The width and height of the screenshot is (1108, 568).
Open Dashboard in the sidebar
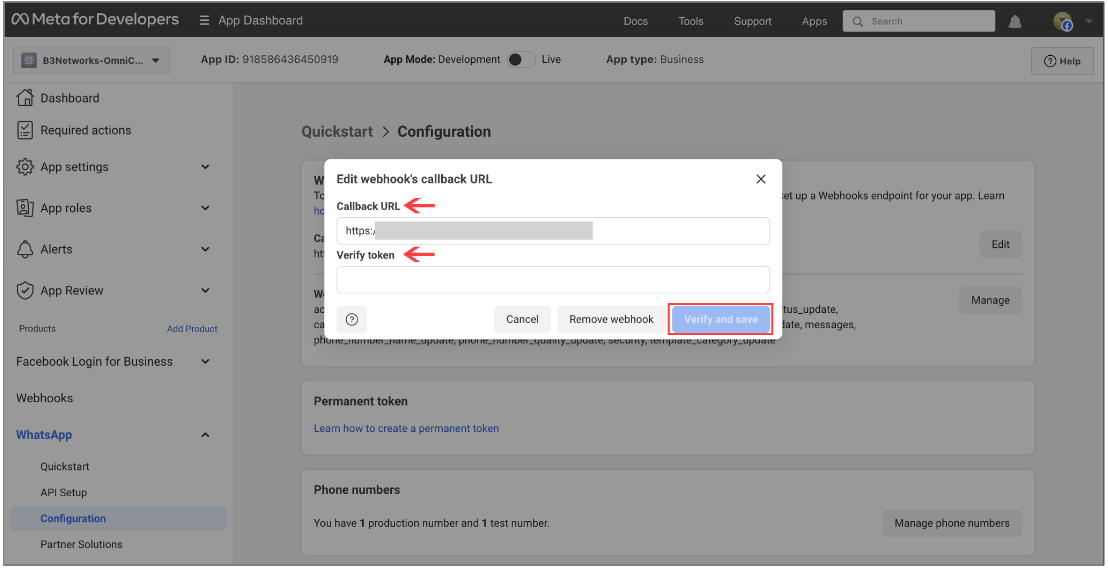(x=69, y=97)
